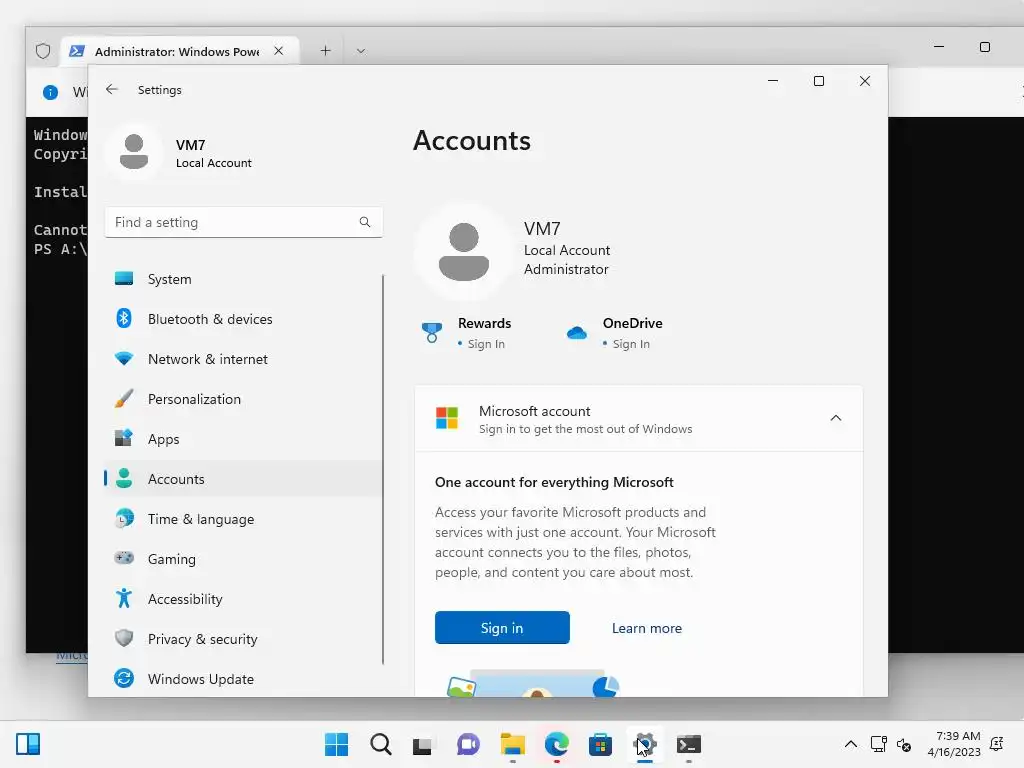Launch Microsoft Edge from taskbar
1024x768 pixels.
pos(556,744)
